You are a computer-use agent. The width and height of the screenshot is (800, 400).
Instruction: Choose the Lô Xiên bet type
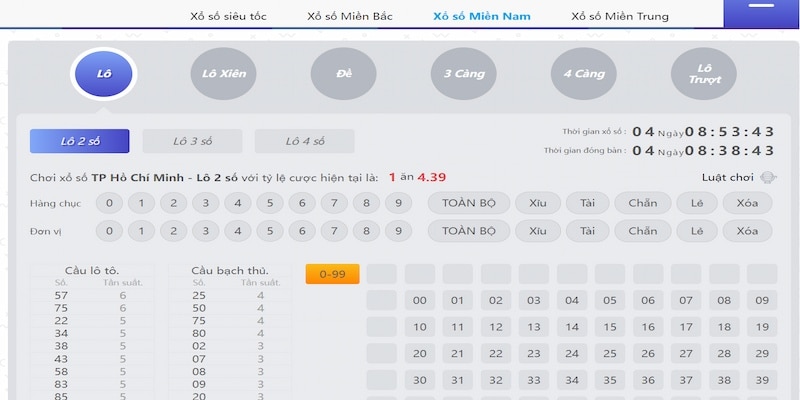223,74
